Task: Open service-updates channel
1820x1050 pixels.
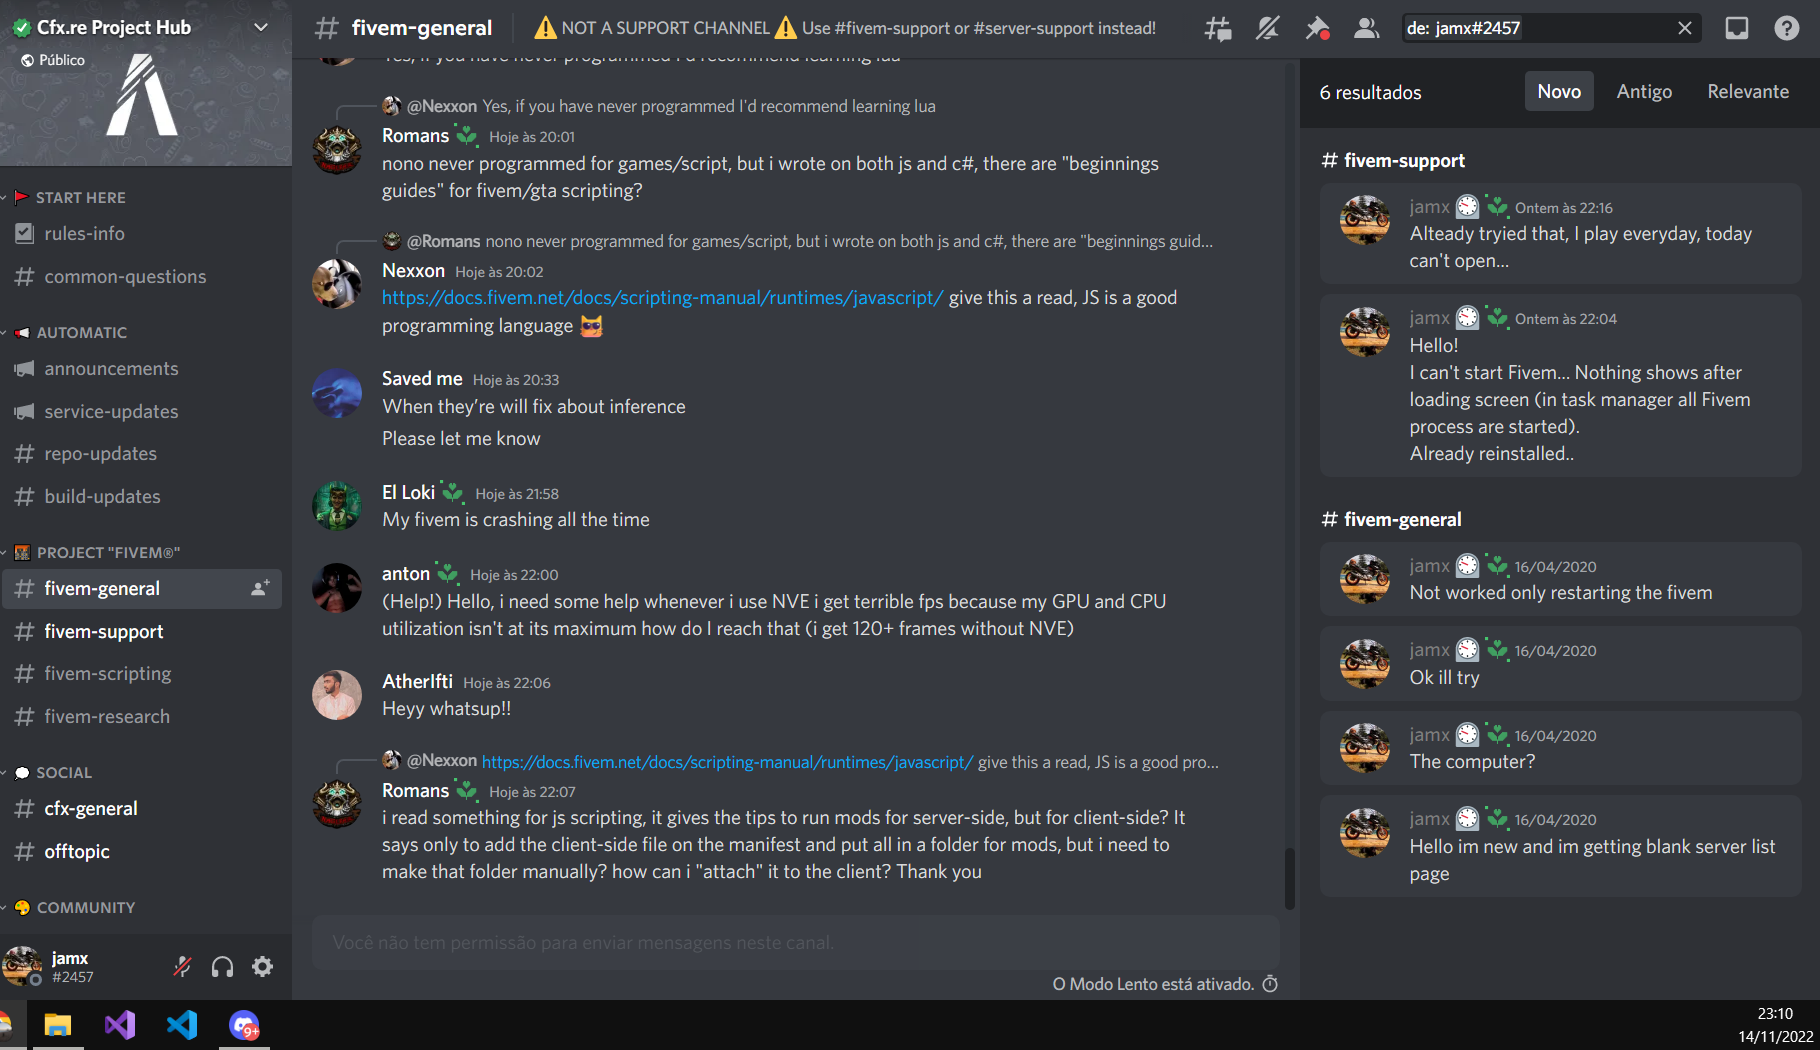Action: (142, 411)
